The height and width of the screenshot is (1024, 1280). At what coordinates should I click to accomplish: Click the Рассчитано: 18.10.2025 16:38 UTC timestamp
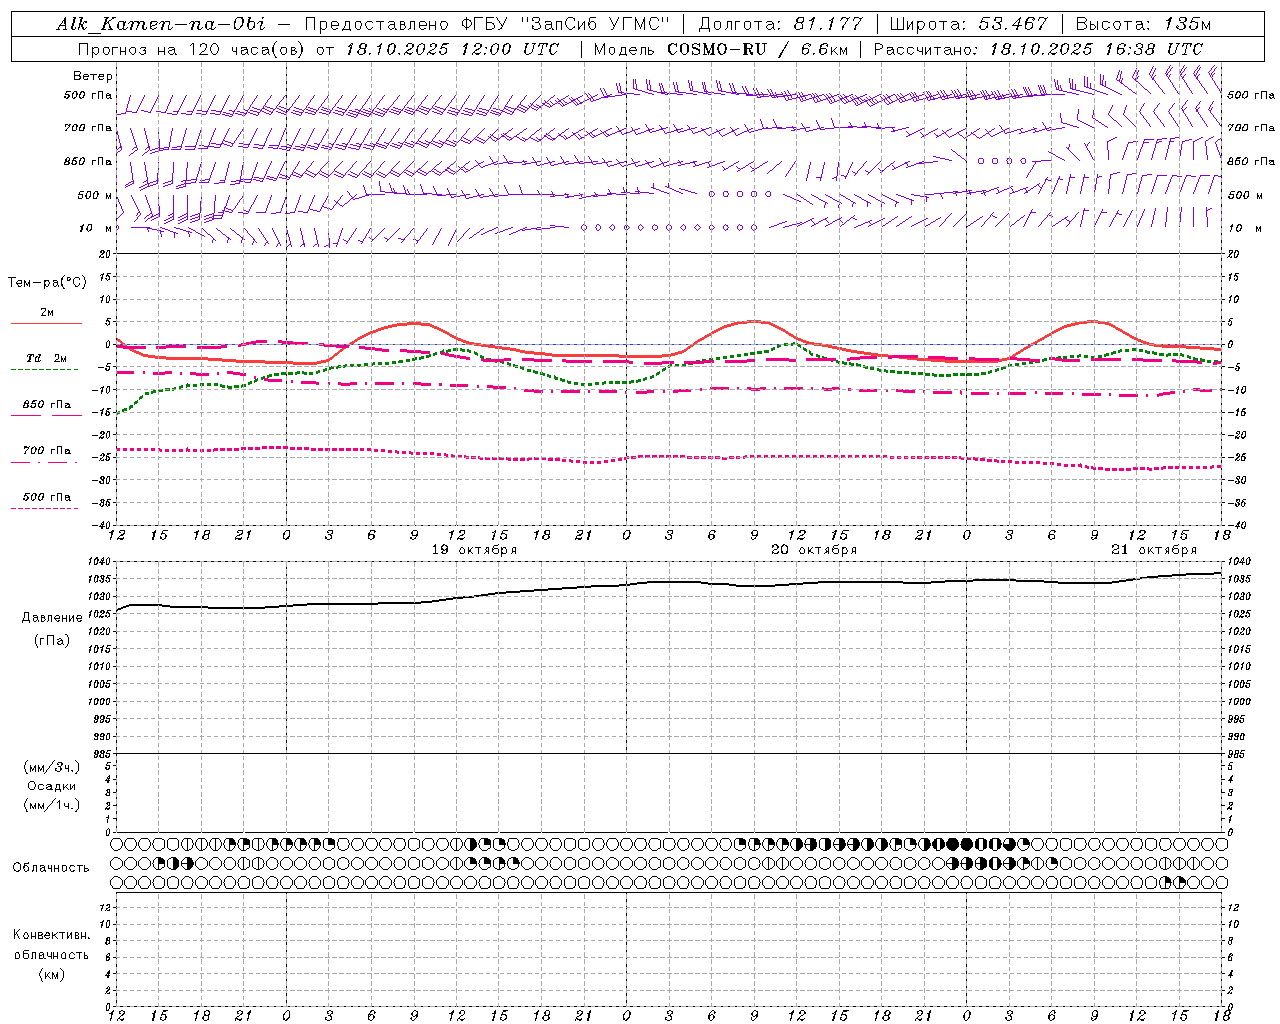[x=1038, y=49]
